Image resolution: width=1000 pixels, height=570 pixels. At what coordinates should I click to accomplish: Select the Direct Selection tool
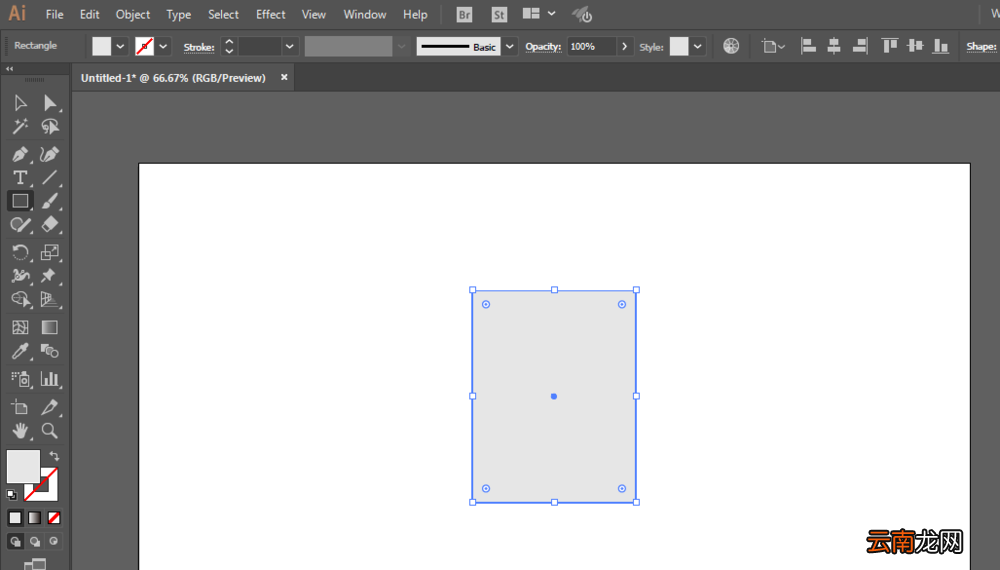[50, 103]
